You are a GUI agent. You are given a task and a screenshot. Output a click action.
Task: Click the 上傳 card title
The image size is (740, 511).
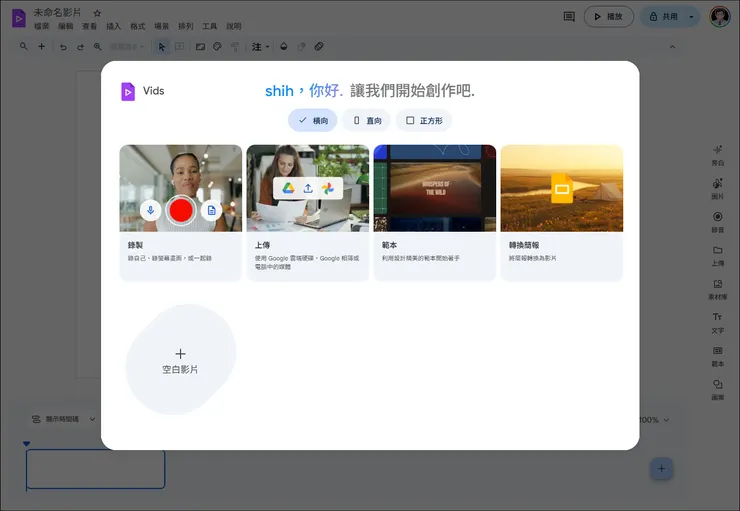pyautogui.click(x=262, y=245)
